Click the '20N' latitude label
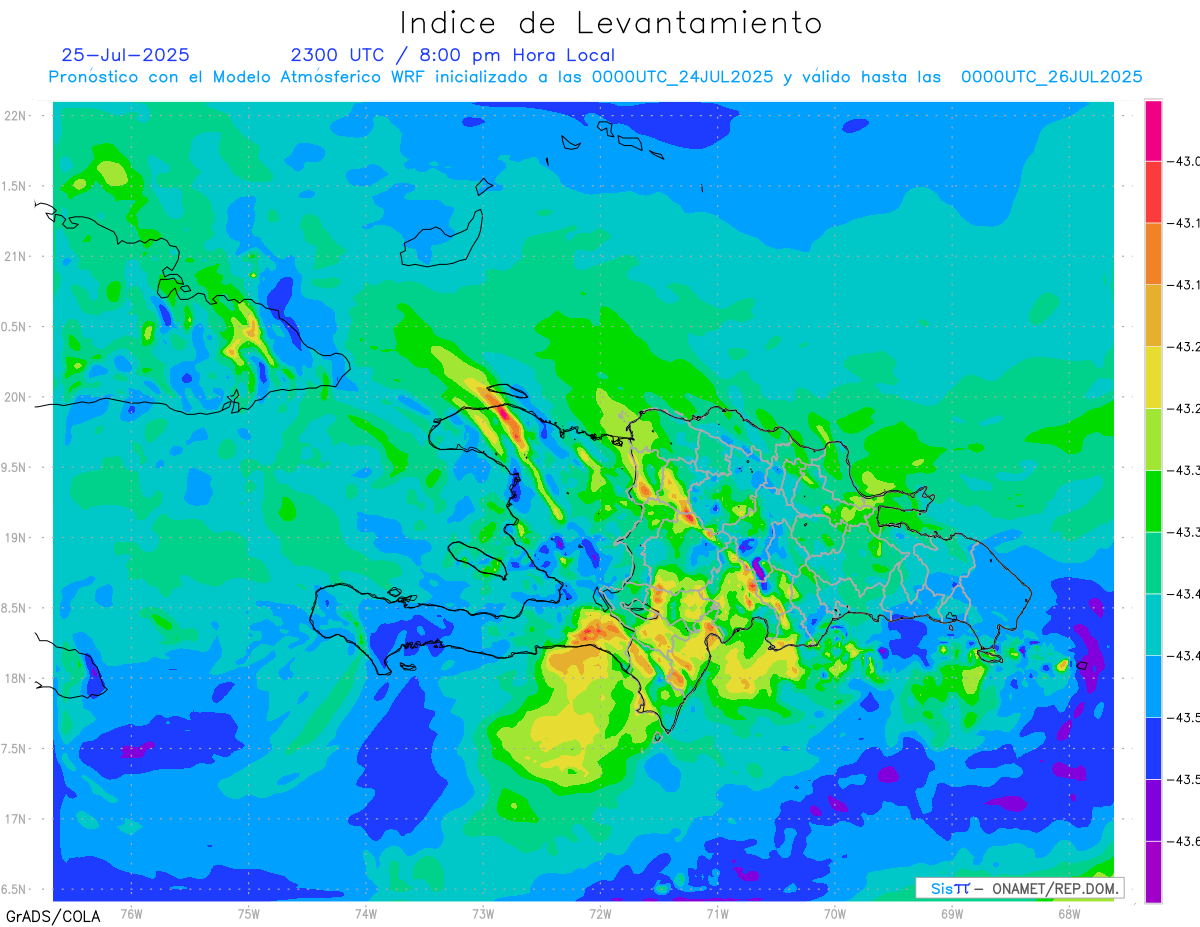Image resolution: width=1200 pixels, height=927 pixels. [16, 397]
